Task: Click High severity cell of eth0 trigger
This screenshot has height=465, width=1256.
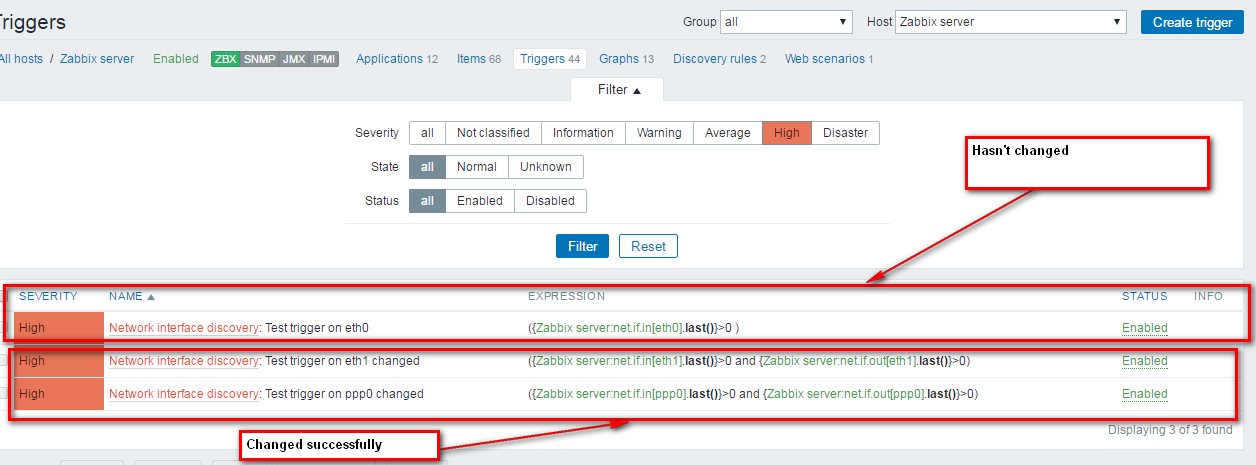Action: 59,327
